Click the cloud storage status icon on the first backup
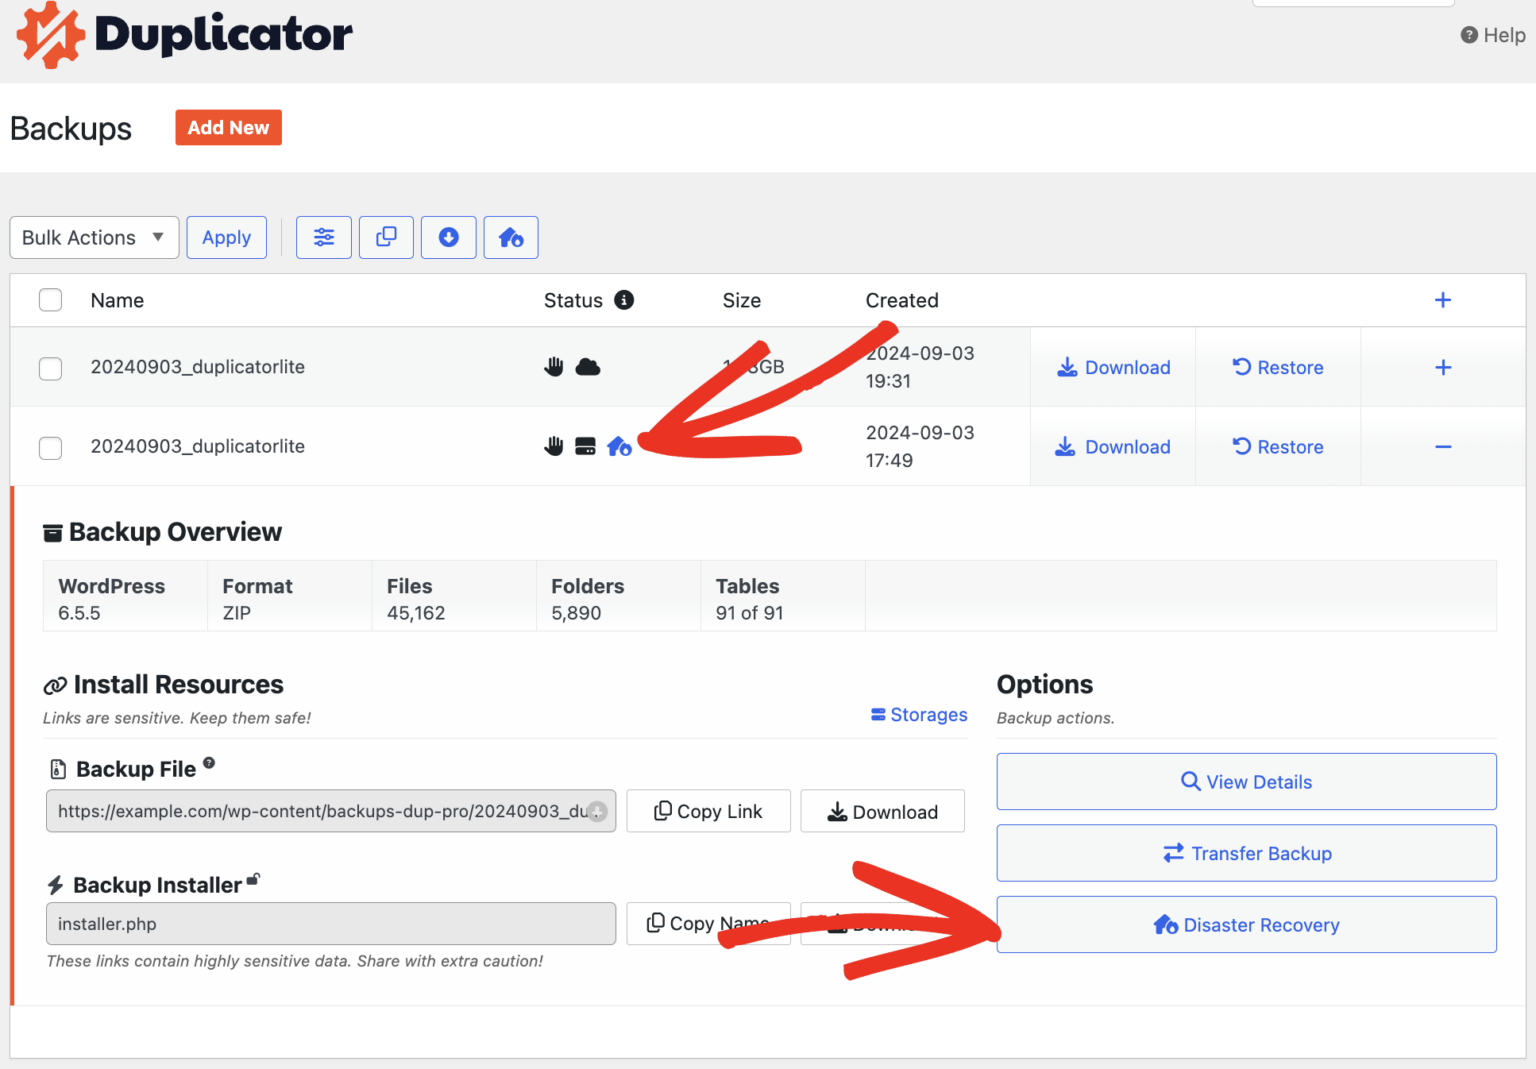The width and height of the screenshot is (1536, 1069). 588,366
